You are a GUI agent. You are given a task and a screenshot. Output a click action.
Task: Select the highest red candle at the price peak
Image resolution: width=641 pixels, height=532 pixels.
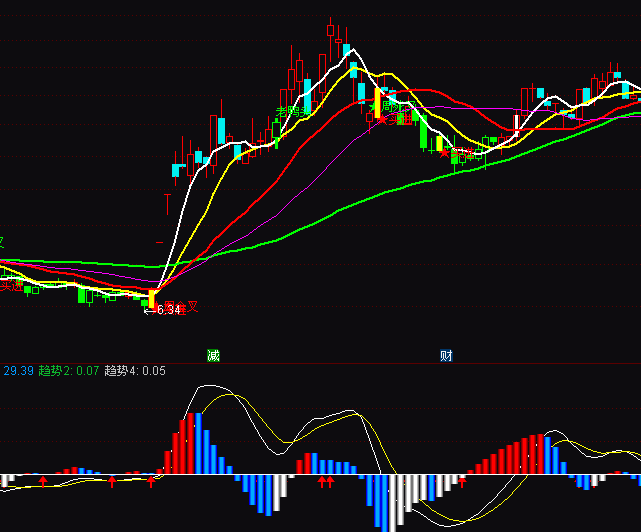pos(330,30)
